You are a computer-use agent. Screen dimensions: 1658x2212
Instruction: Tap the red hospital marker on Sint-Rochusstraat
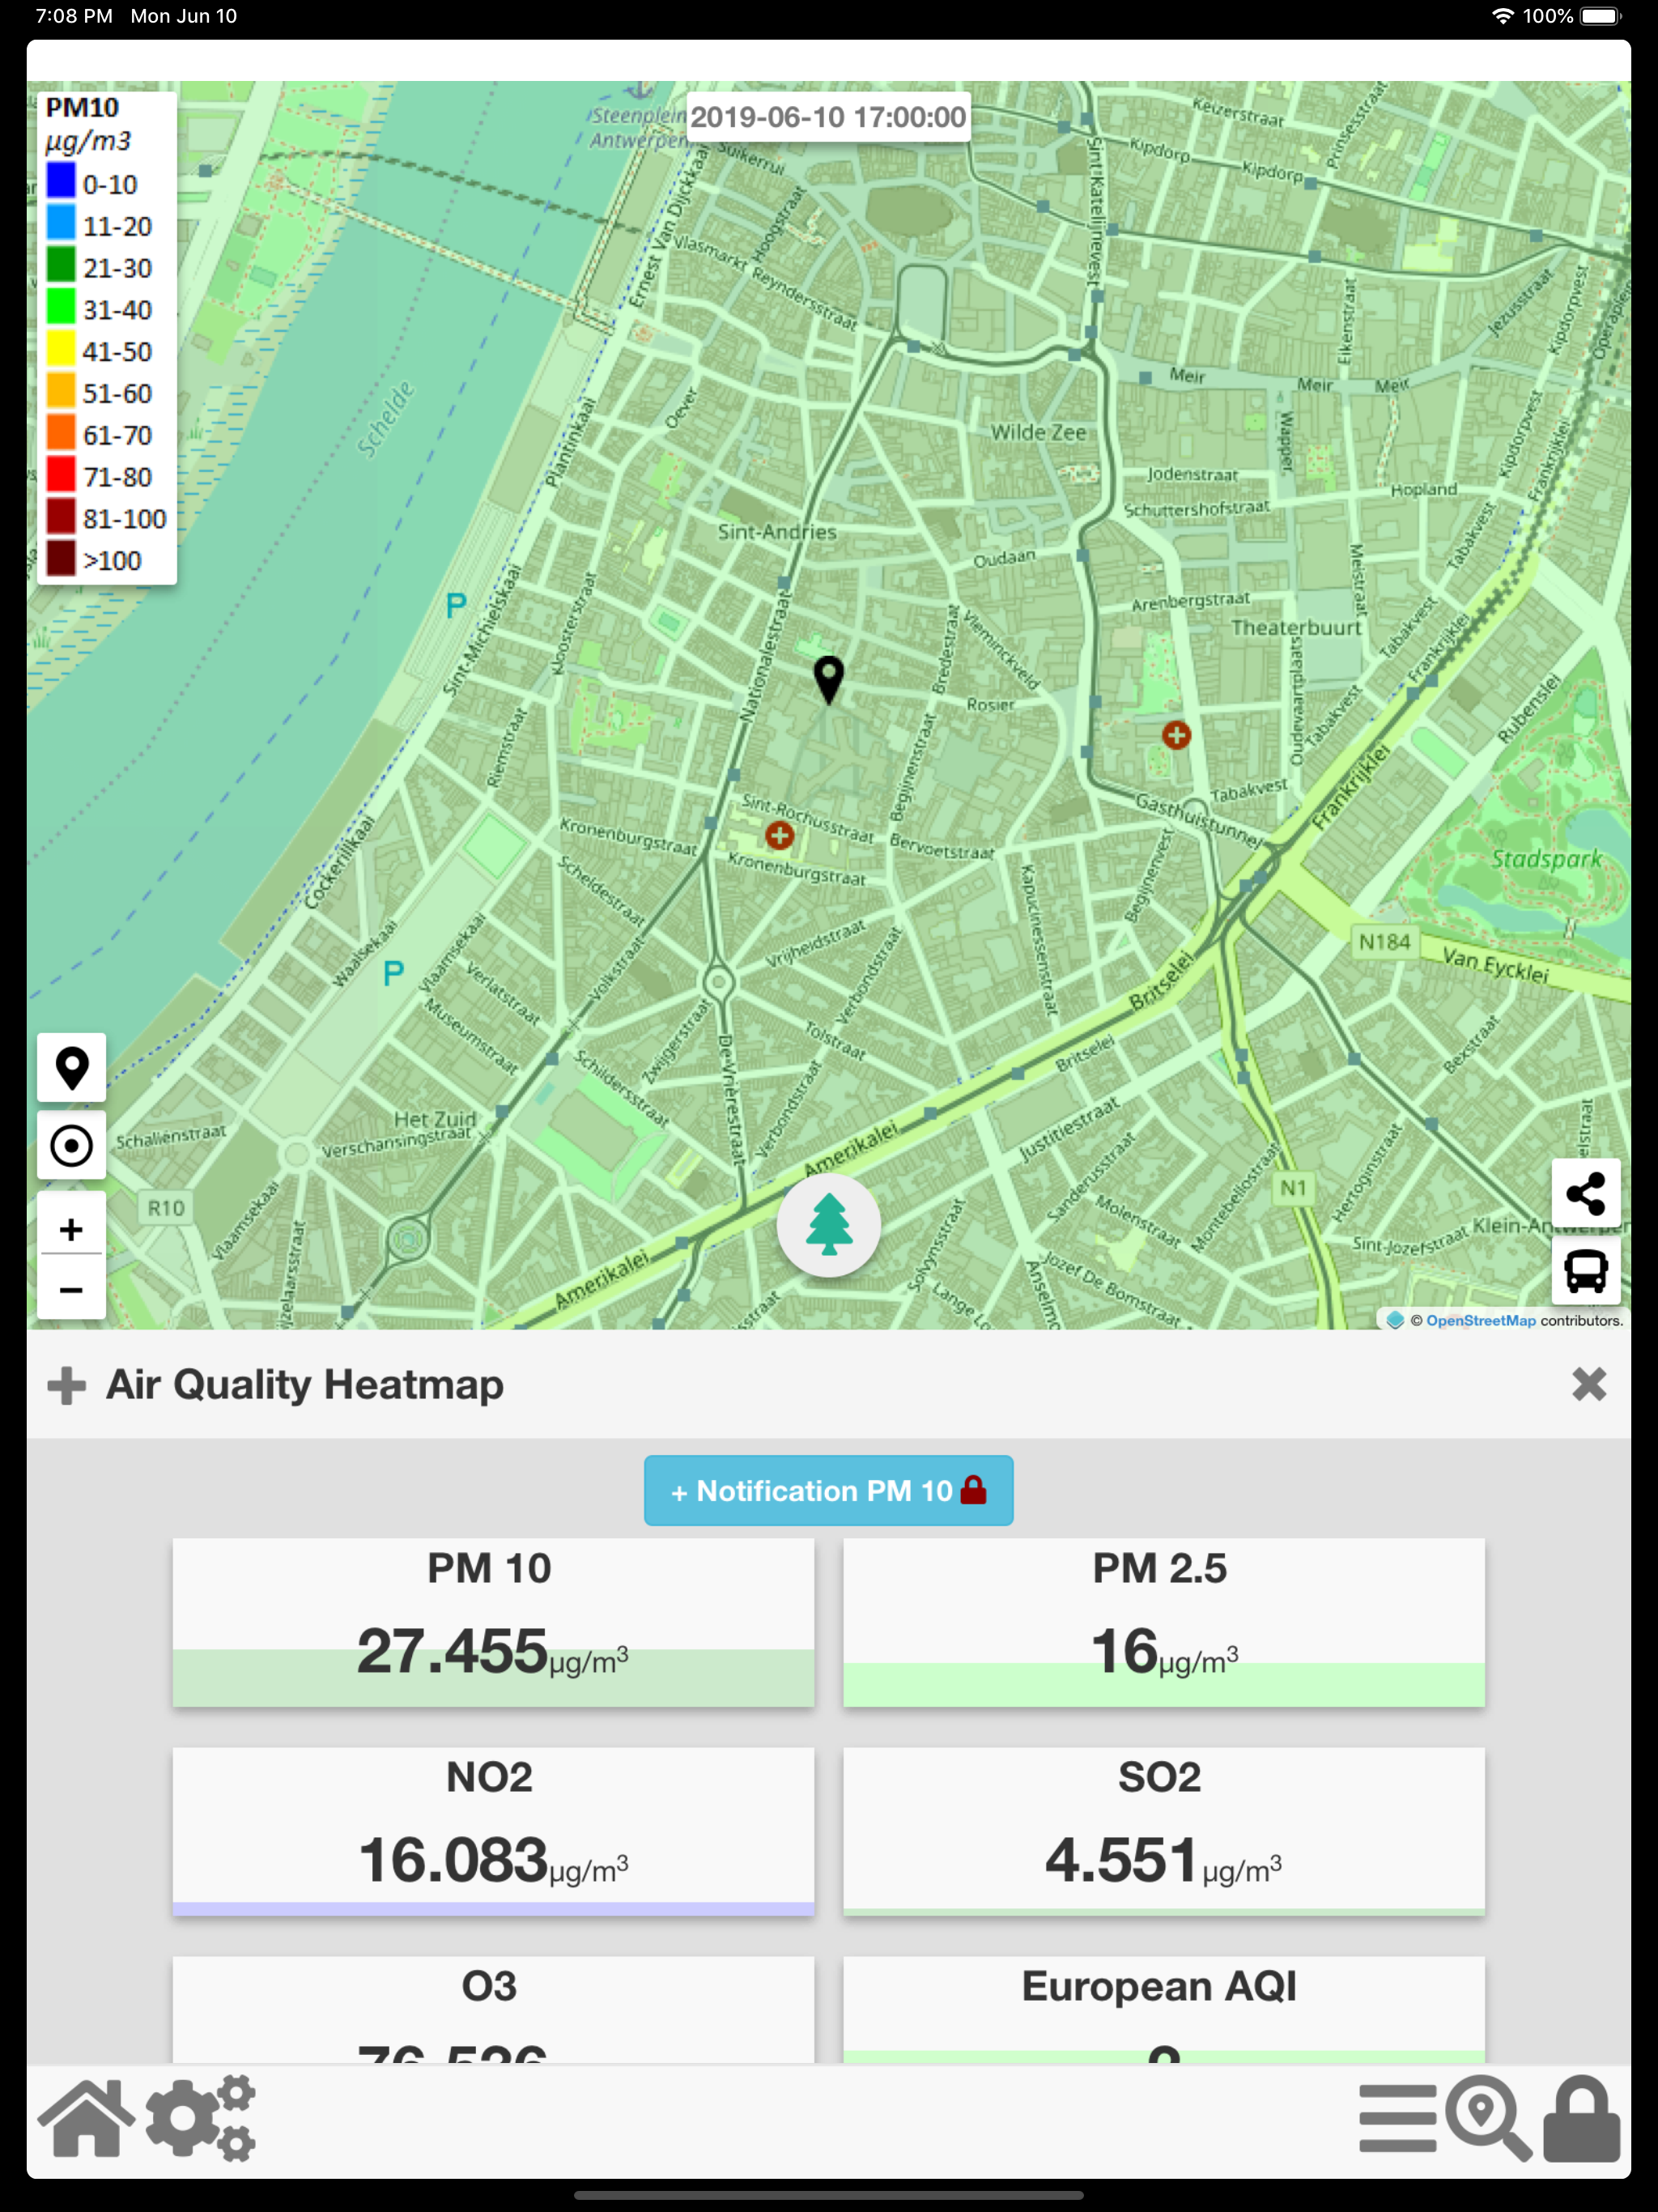coord(780,835)
